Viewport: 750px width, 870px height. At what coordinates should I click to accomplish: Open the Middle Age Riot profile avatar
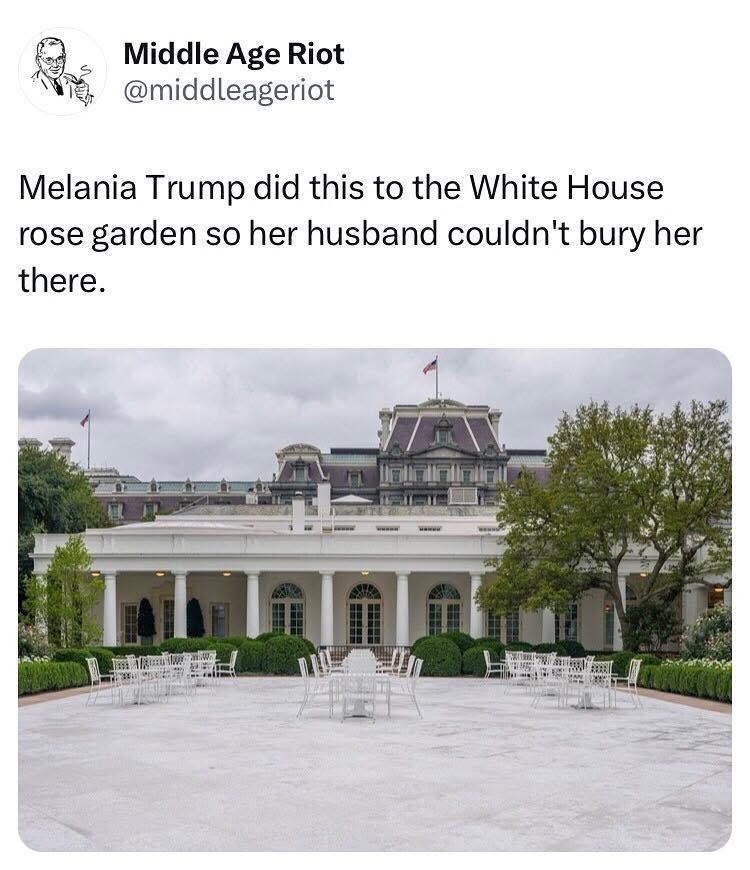pyautogui.click(x=62, y=72)
